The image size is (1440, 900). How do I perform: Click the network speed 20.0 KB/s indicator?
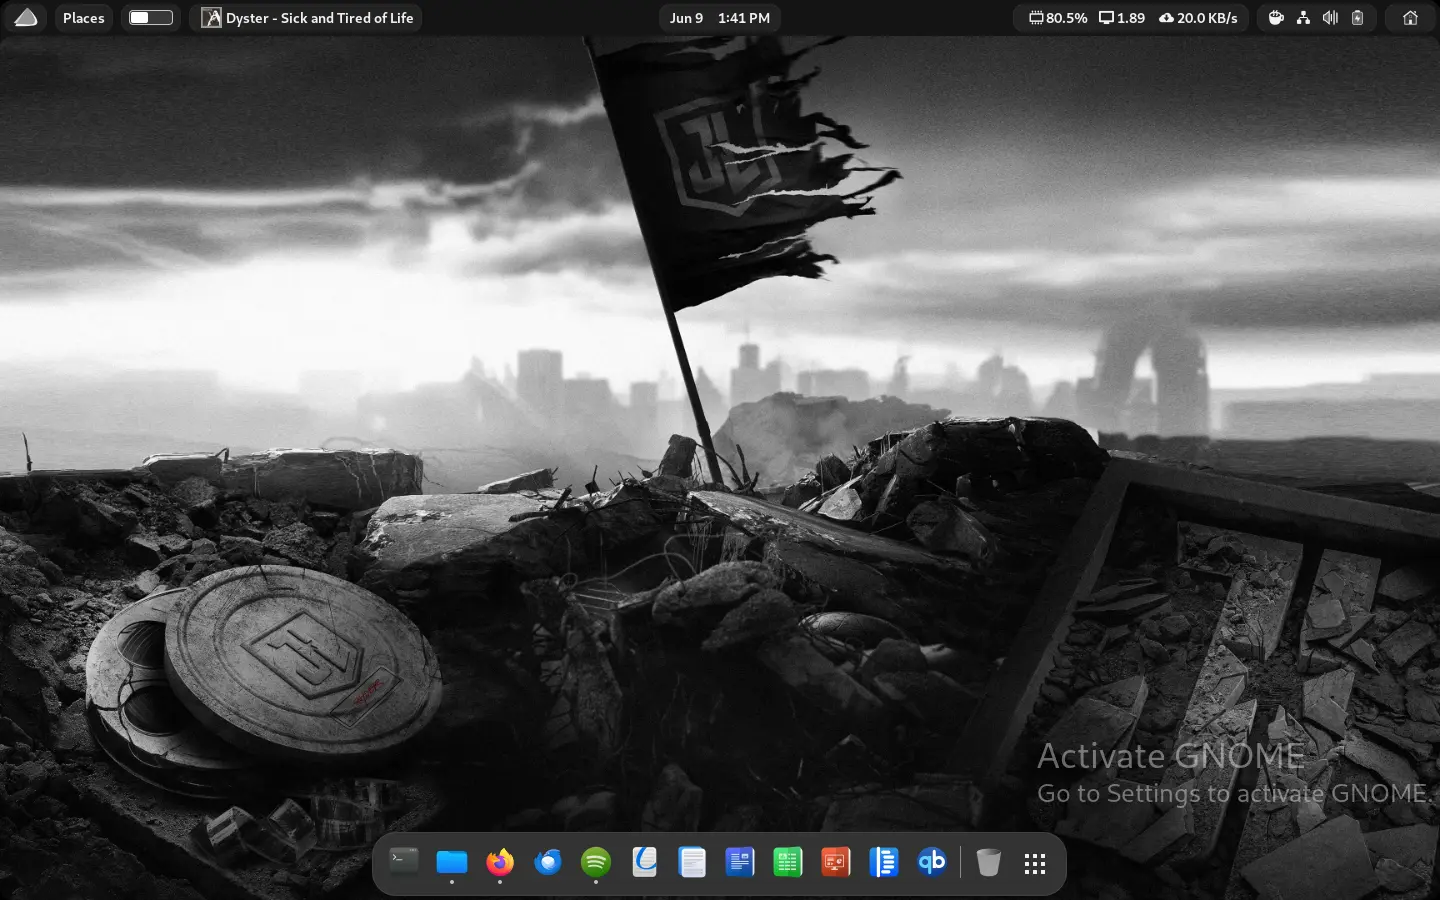tap(1198, 18)
